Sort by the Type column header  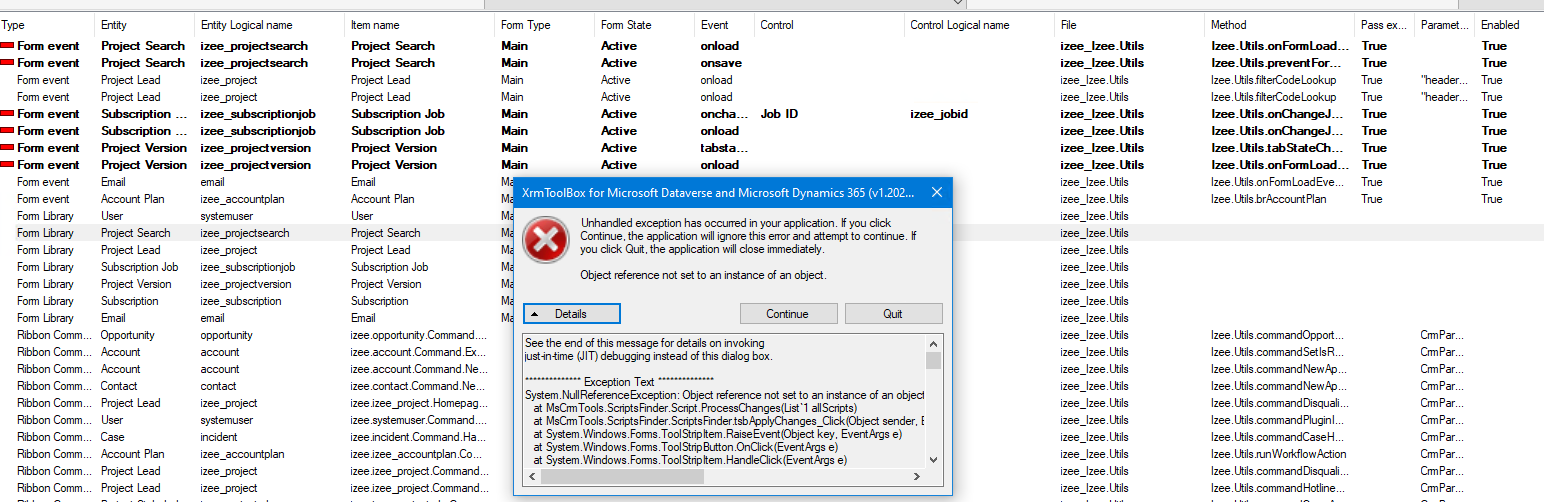point(14,25)
